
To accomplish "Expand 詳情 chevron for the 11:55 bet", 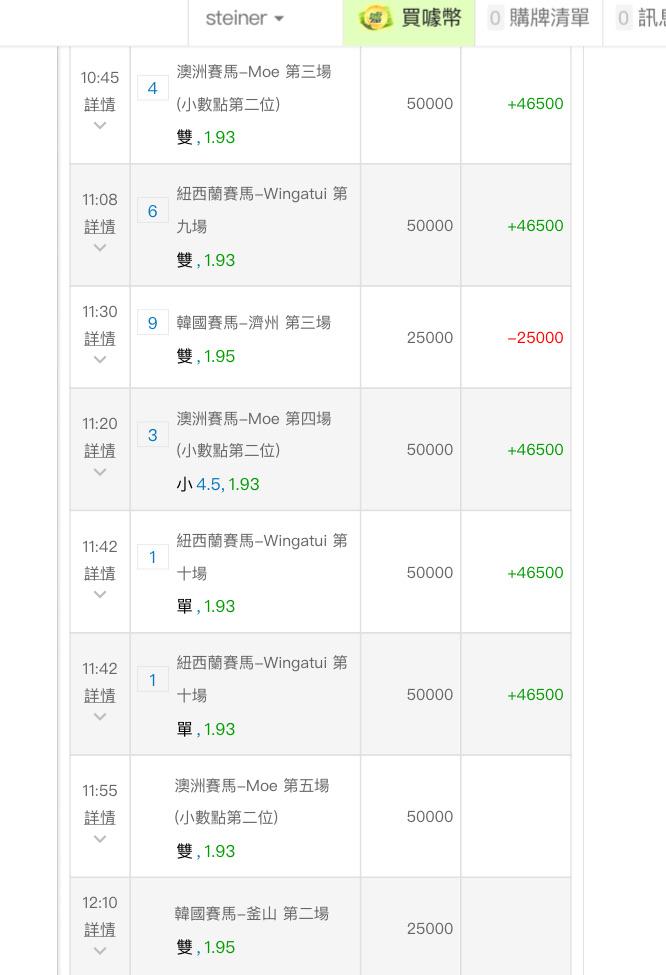I will (100, 839).
